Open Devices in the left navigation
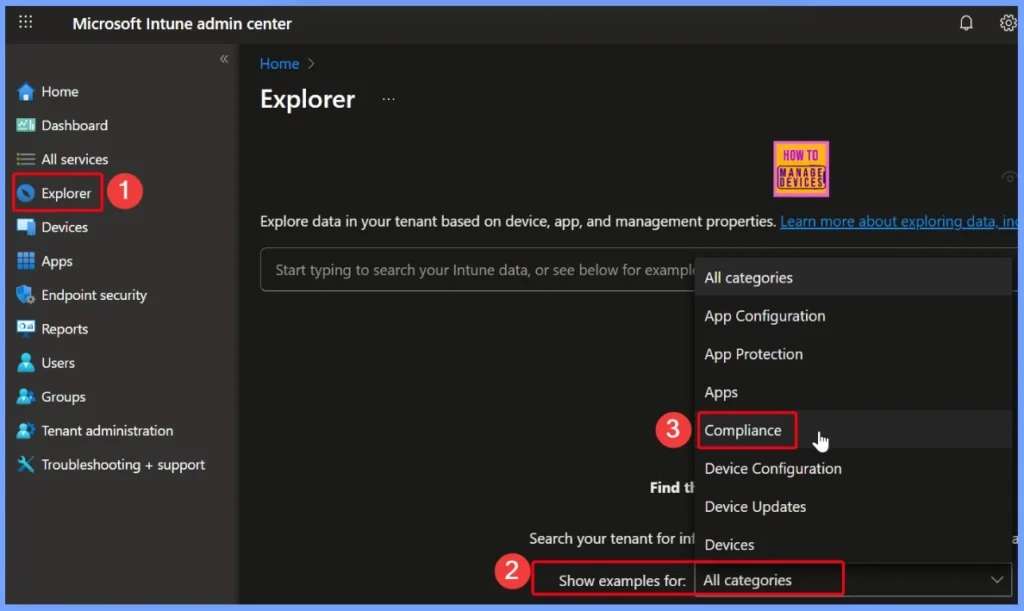The height and width of the screenshot is (611, 1024). pyautogui.click(x=64, y=227)
